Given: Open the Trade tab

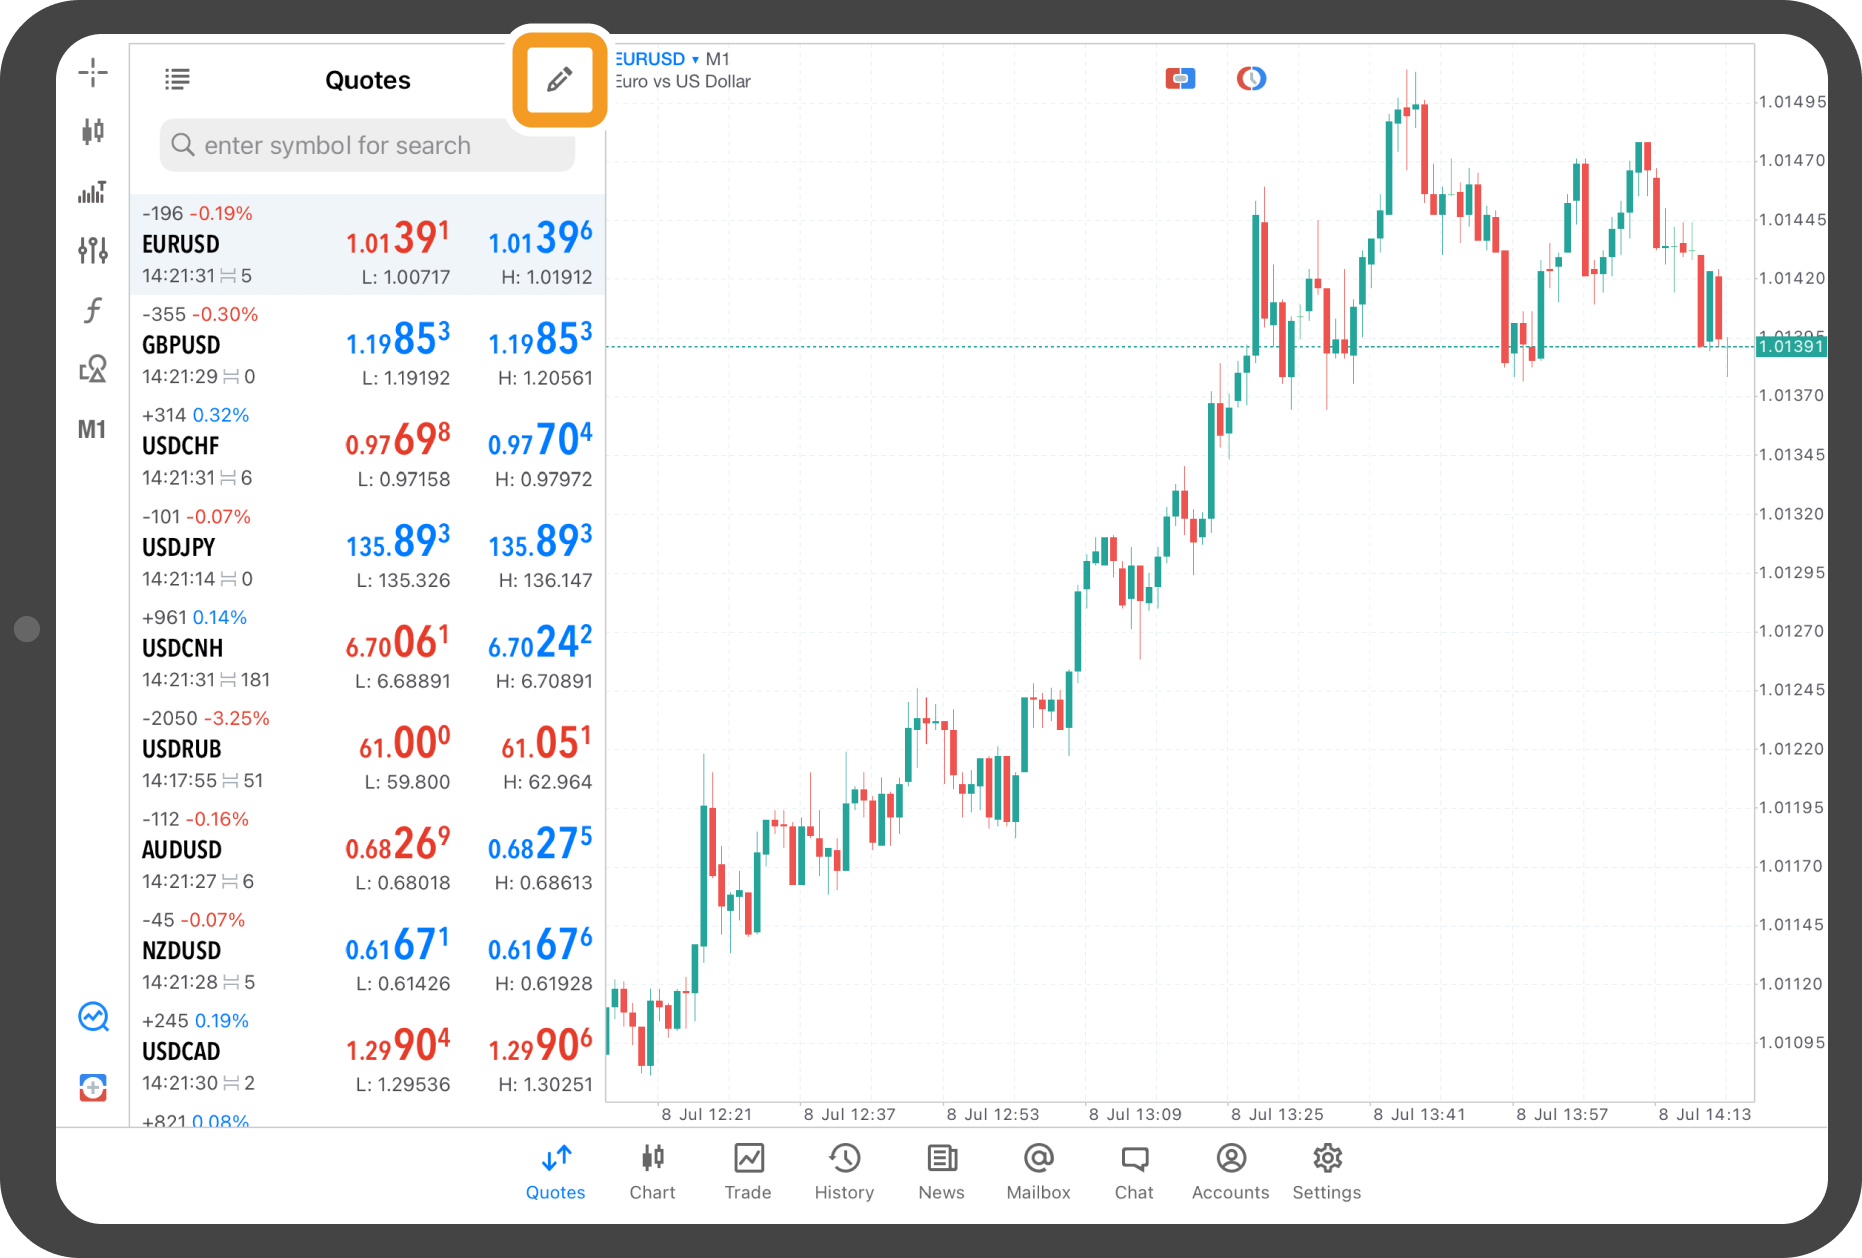Looking at the screenshot, I should point(748,1171).
